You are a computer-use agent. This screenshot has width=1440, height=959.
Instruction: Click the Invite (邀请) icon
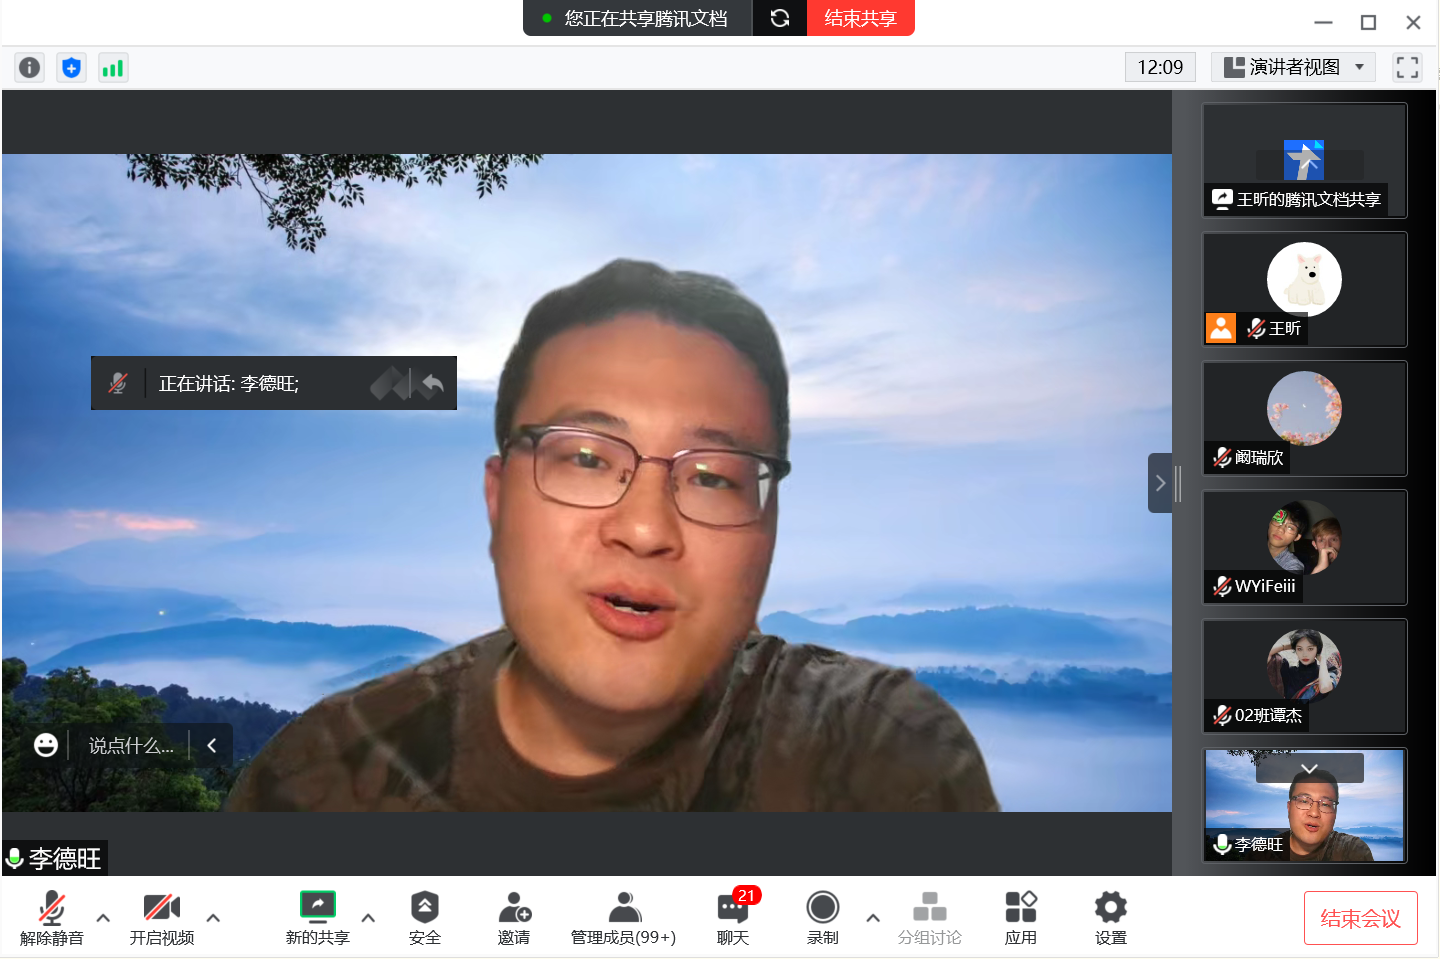pyautogui.click(x=514, y=918)
